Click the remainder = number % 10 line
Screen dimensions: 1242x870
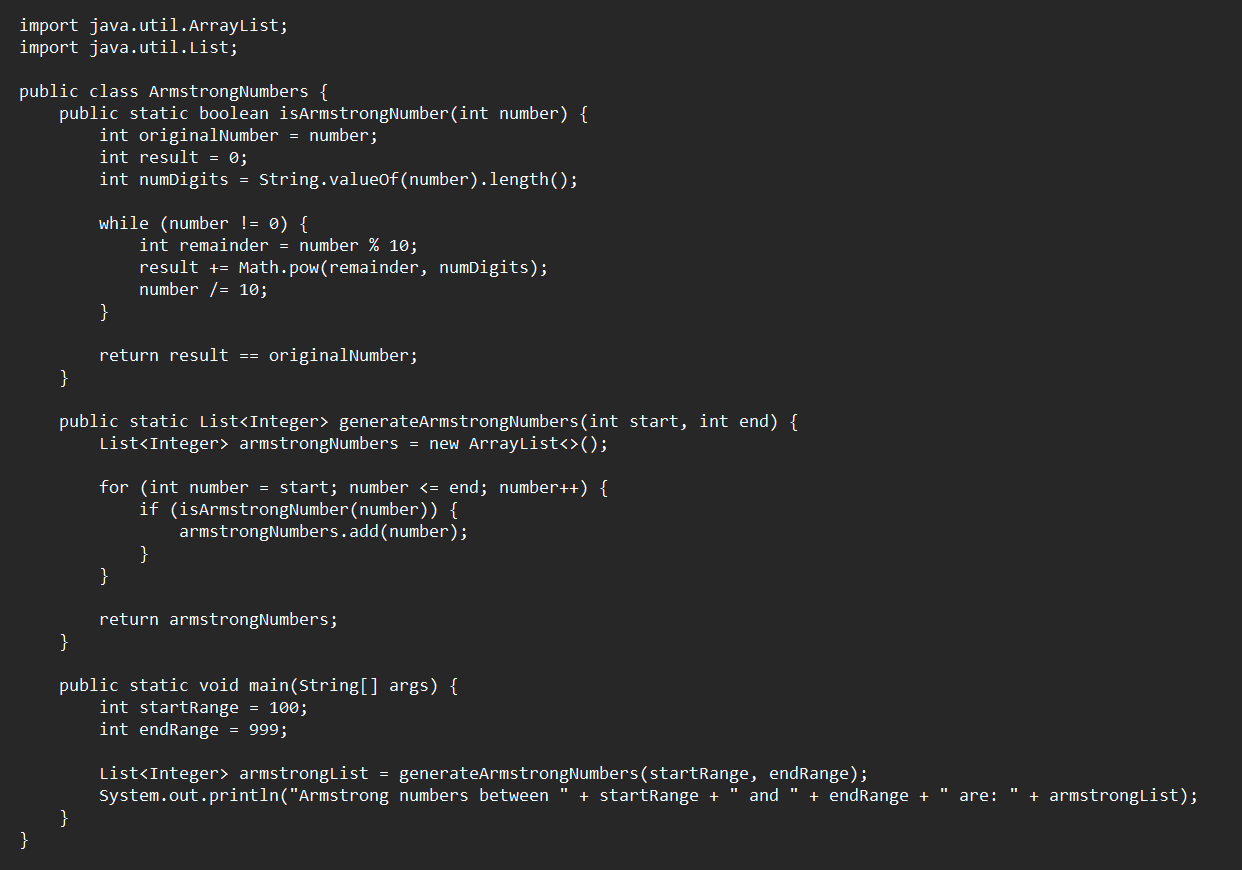(278, 245)
